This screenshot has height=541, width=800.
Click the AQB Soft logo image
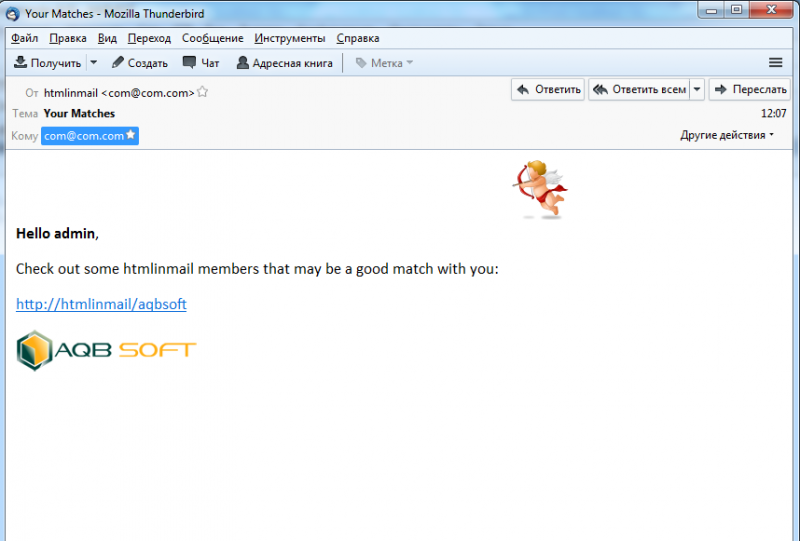[106, 351]
